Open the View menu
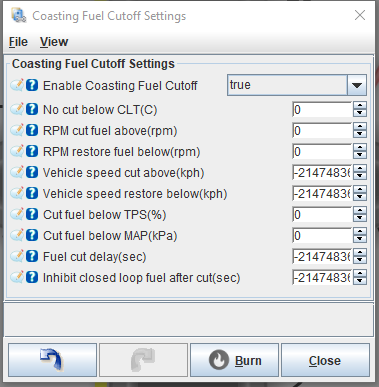The height and width of the screenshot is (387, 379). coord(54,42)
